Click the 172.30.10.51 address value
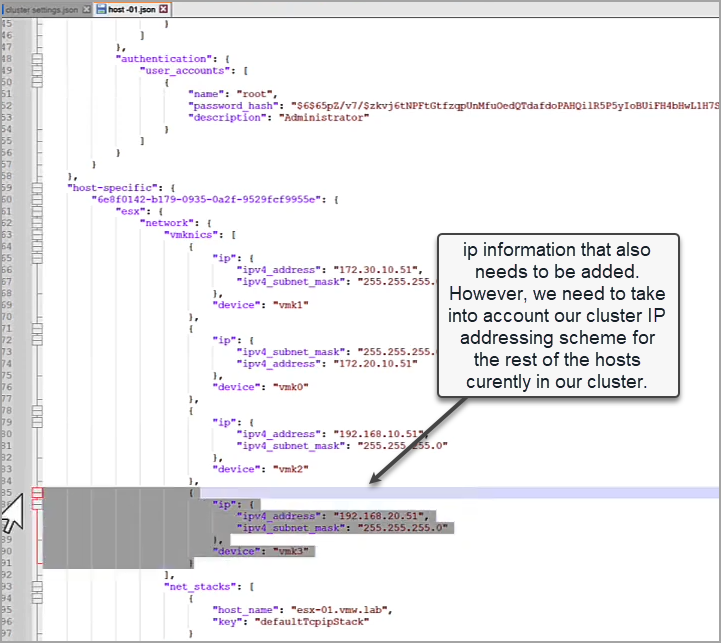Viewport: 721px width, 643px height. pyautogui.click(x=376, y=270)
